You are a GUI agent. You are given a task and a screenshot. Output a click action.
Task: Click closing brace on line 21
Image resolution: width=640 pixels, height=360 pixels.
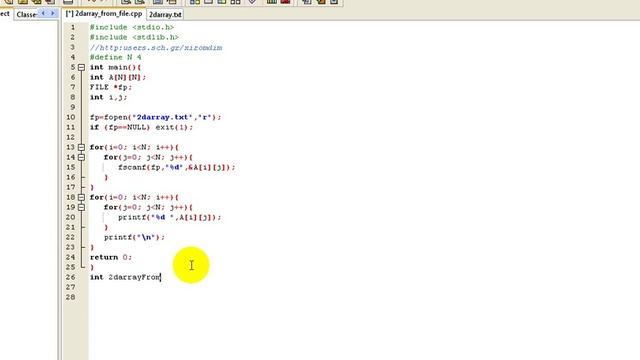coord(106,227)
